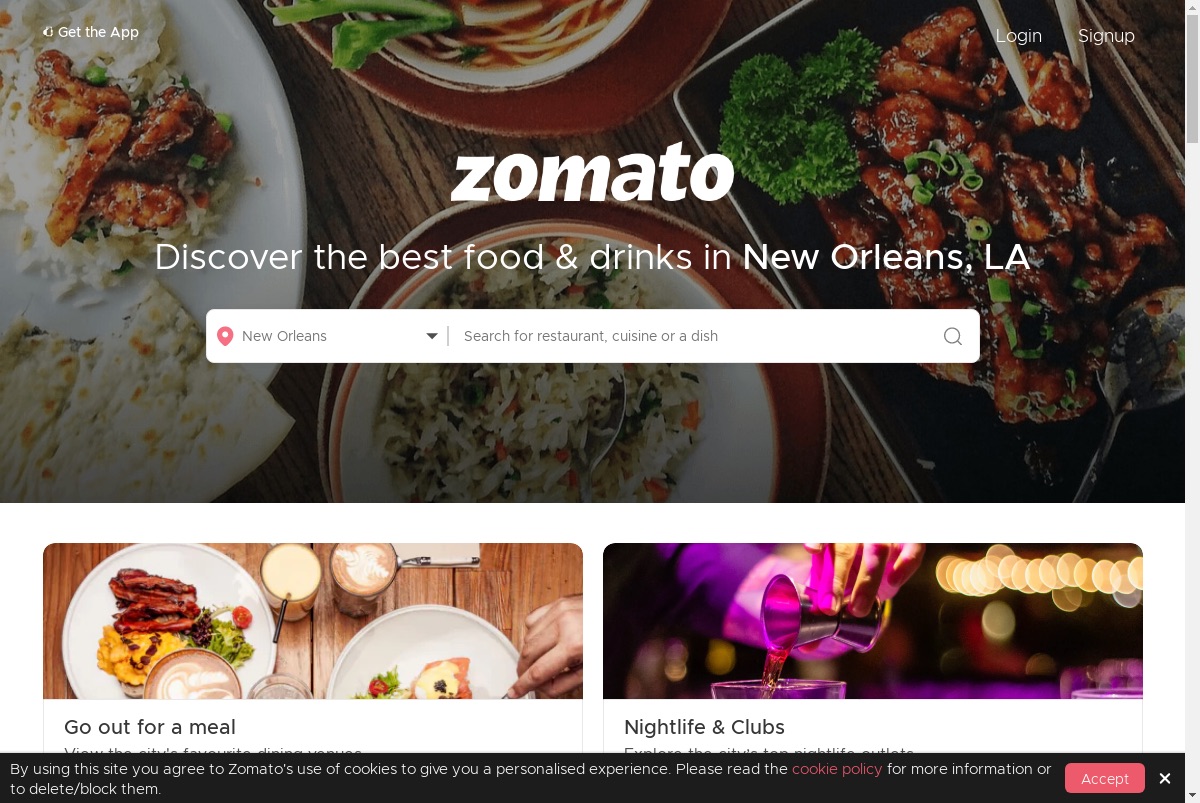This screenshot has width=1200, height=803.
Task: Open the Nightlife & Clubs cocktail photo
Action: click(x=873, y=621)
